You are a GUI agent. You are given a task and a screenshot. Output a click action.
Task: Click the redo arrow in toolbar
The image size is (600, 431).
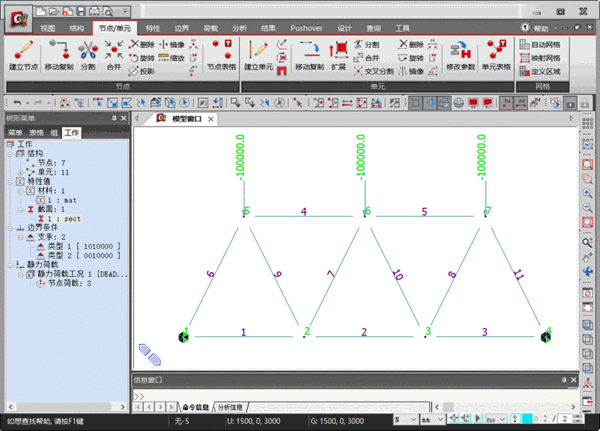coord(38,103)
